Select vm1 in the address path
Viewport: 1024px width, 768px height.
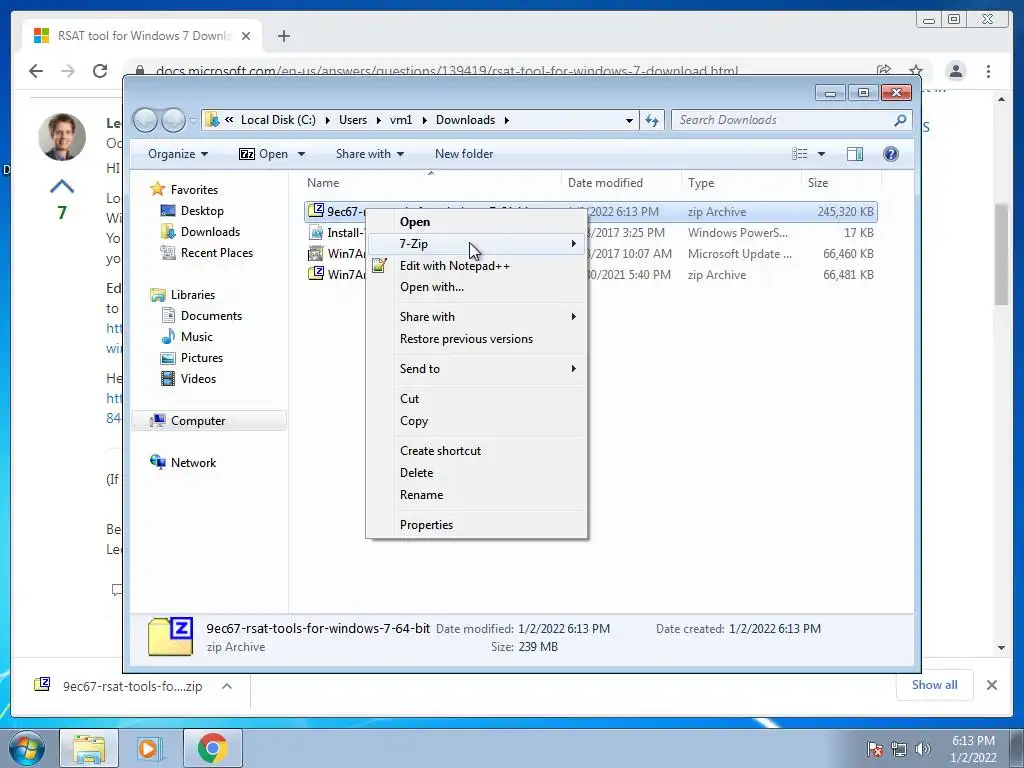click(x=401, y=120)
